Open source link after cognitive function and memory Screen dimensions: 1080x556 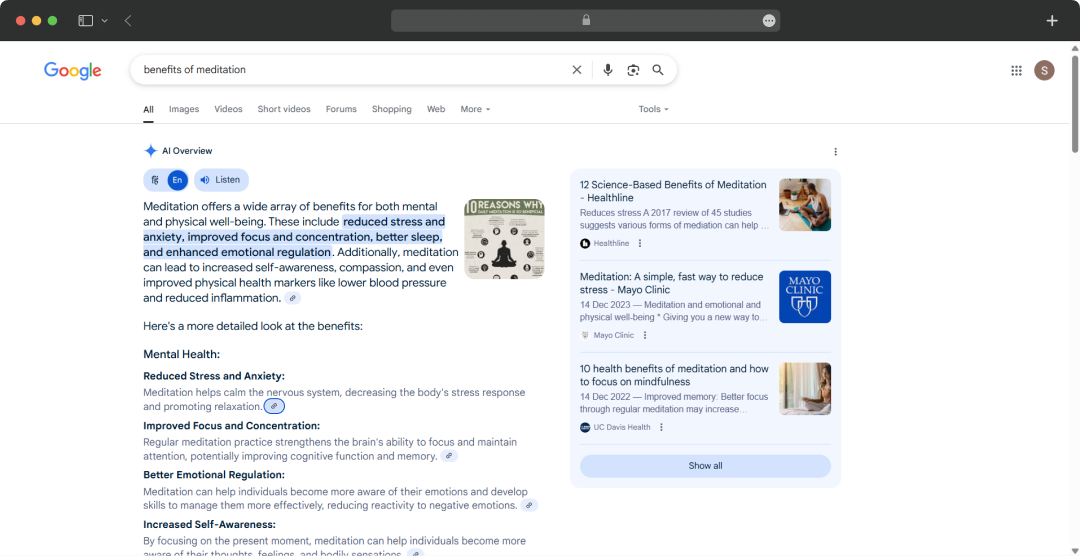pyautogui.click(x=449, y=456)
